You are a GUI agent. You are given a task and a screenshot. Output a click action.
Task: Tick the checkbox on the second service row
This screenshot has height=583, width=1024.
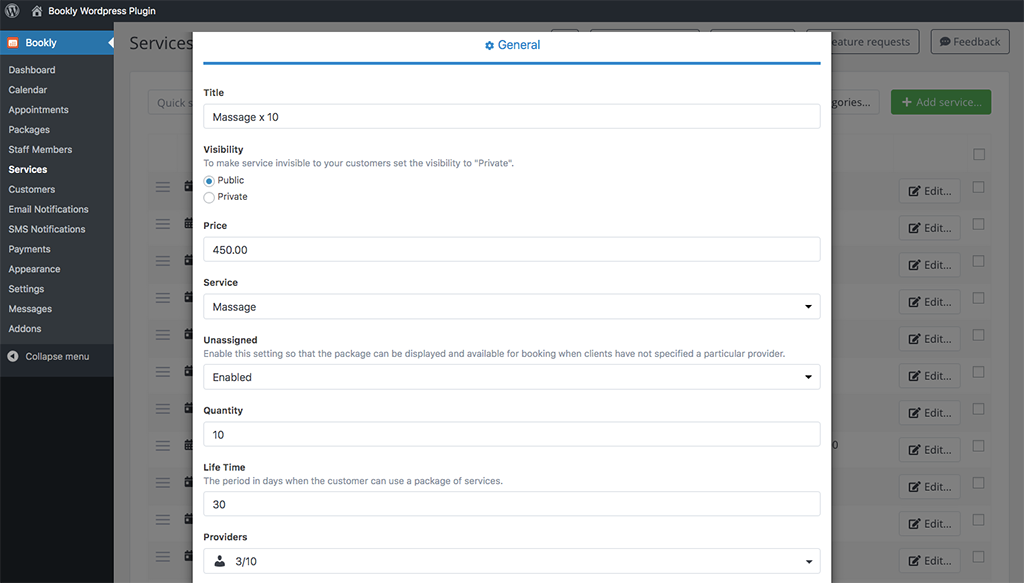[x=978, y=224]
